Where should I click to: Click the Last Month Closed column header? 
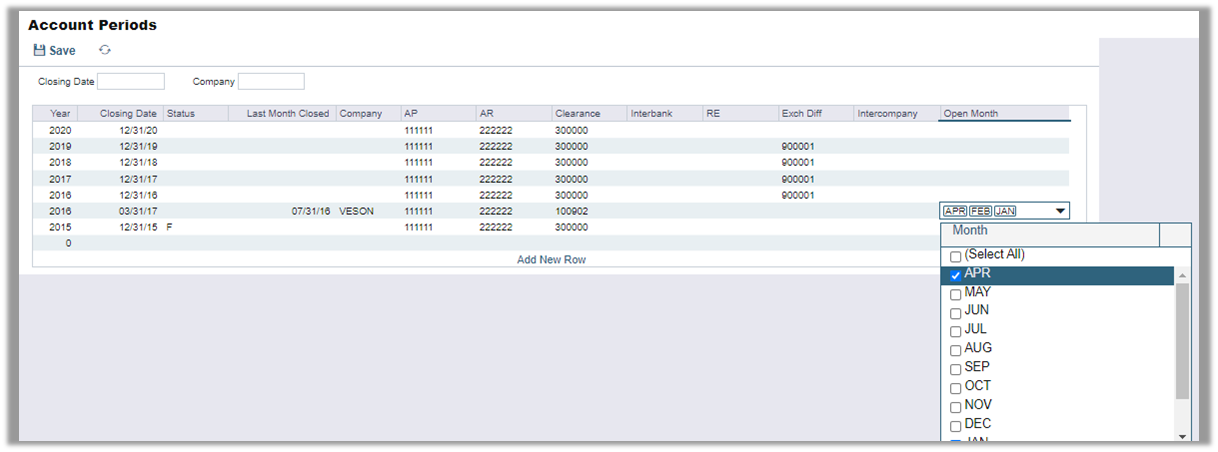(287, 113)
